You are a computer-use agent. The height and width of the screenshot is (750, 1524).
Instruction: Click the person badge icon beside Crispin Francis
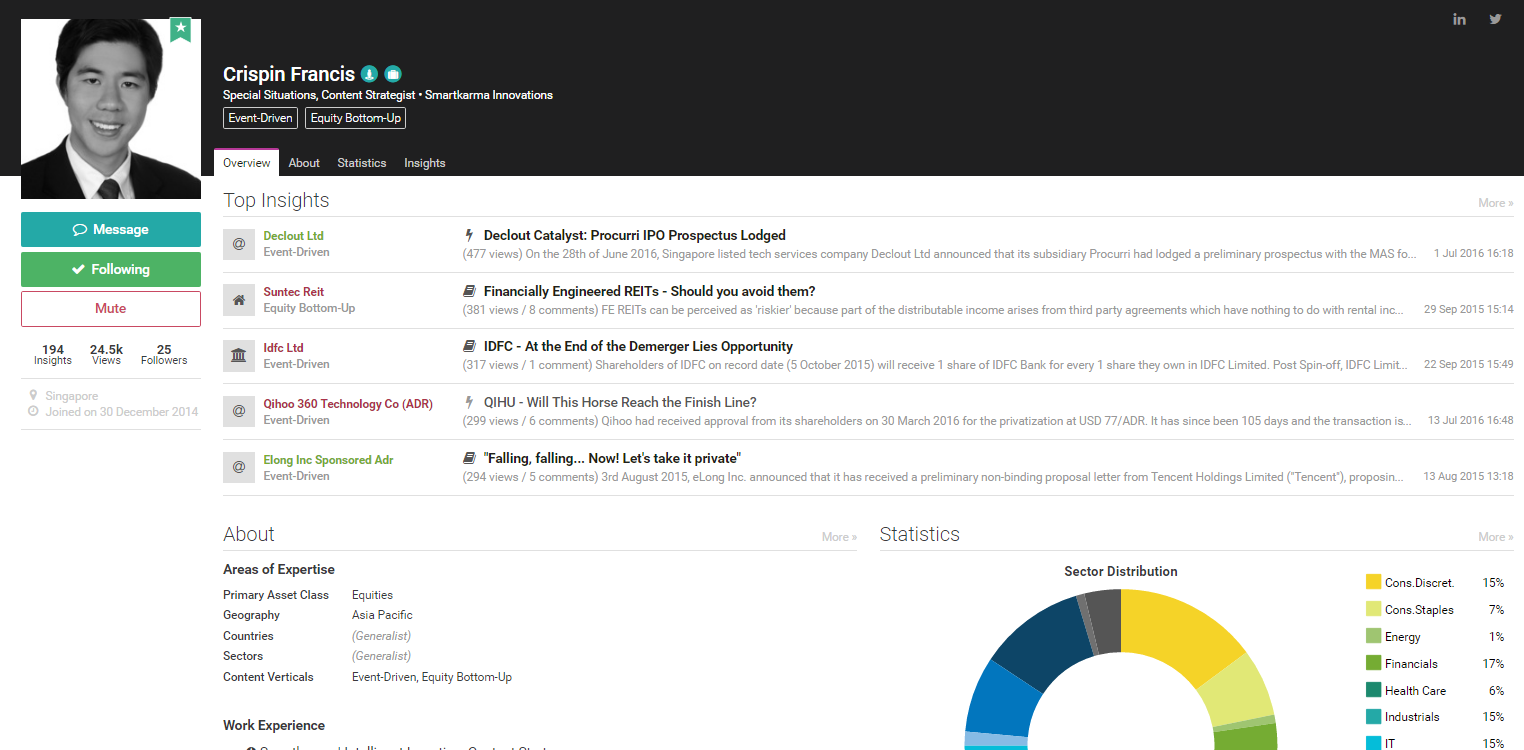369,74
